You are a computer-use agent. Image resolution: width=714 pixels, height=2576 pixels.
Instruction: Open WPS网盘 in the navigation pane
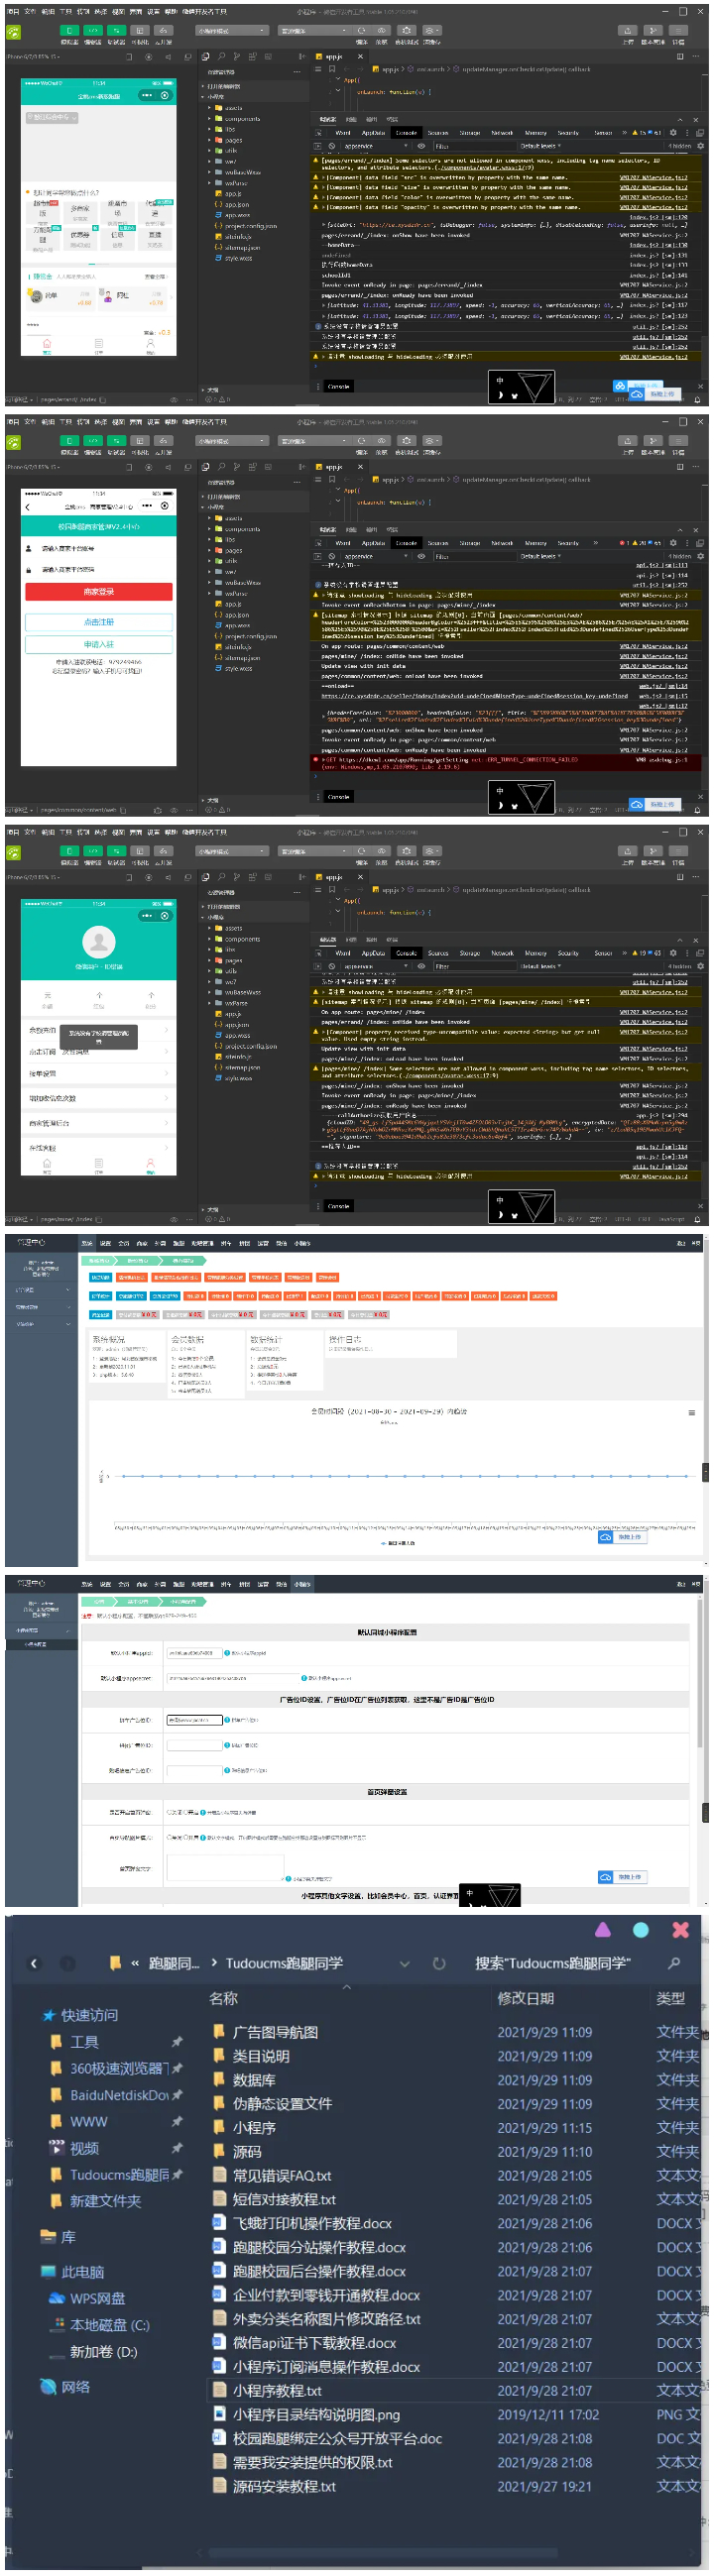tap(96, 2298)
